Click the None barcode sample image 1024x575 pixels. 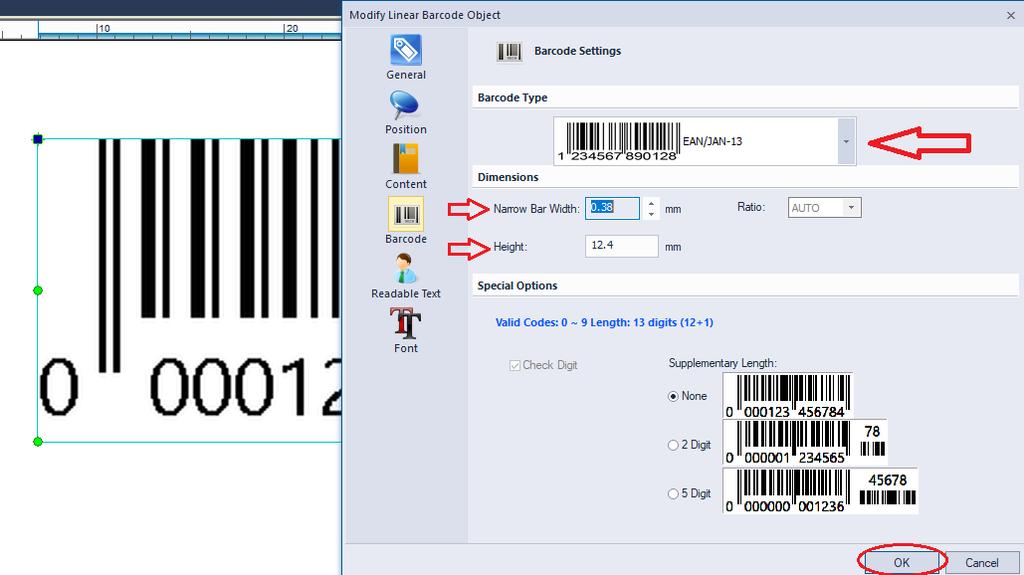(x=788, y=396)
